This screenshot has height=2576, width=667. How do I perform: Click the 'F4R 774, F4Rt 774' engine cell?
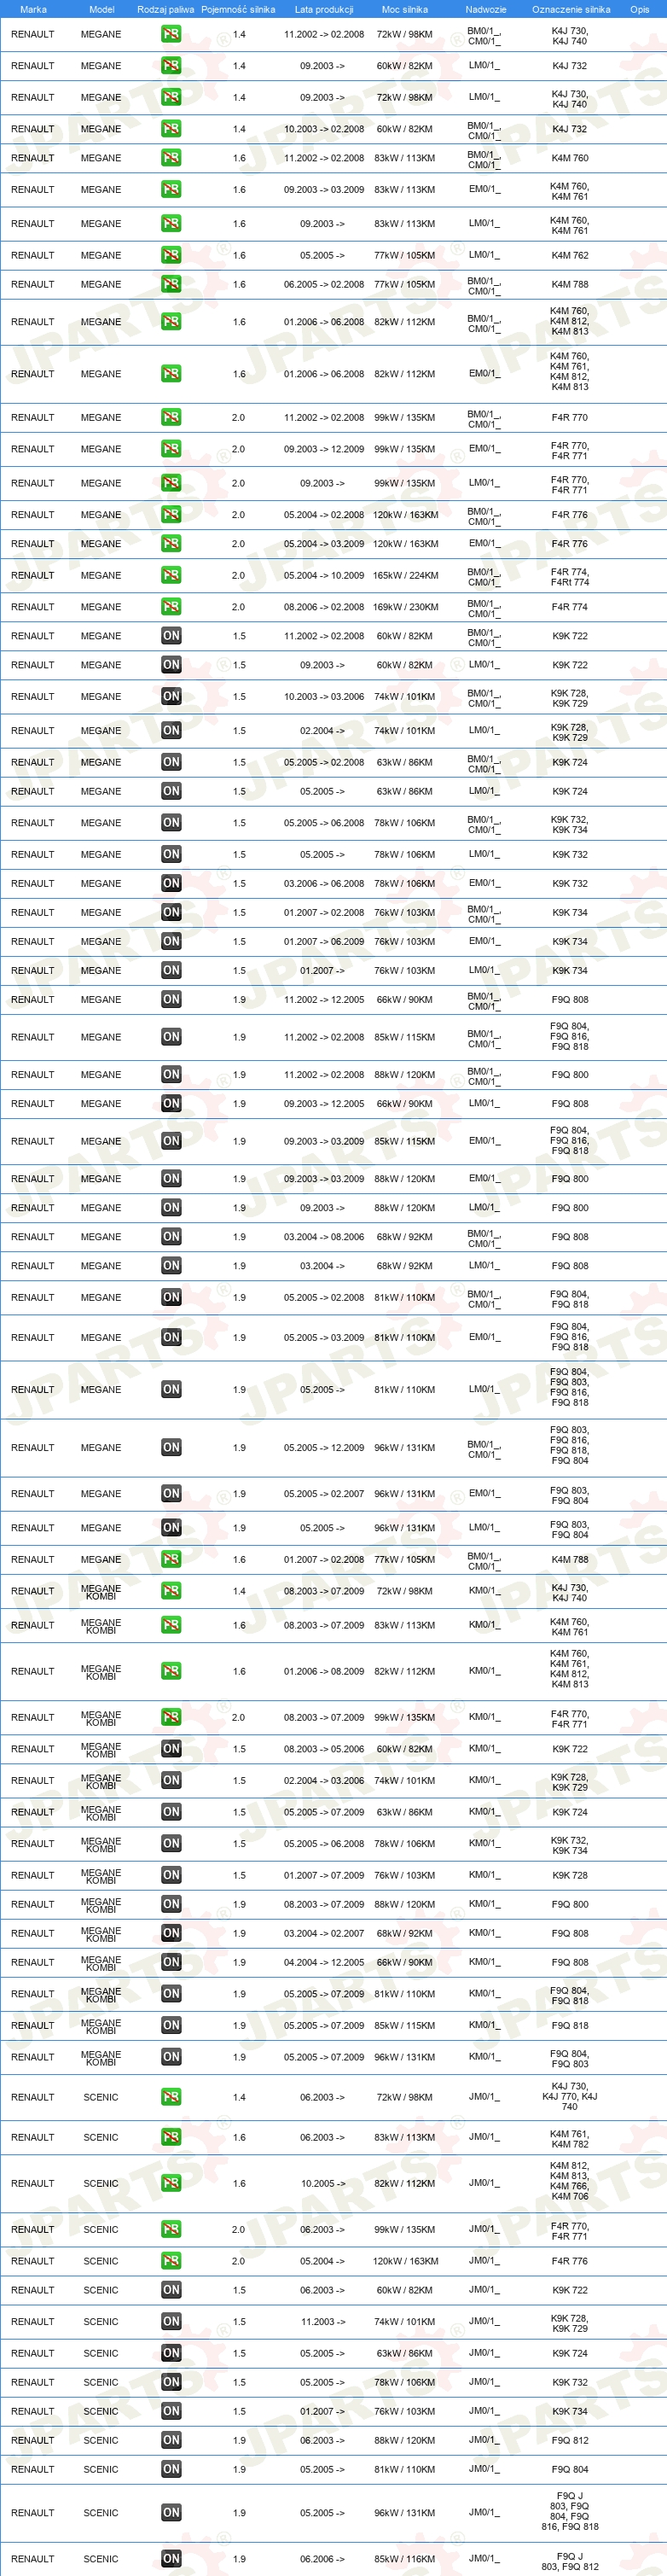(570, 577)
